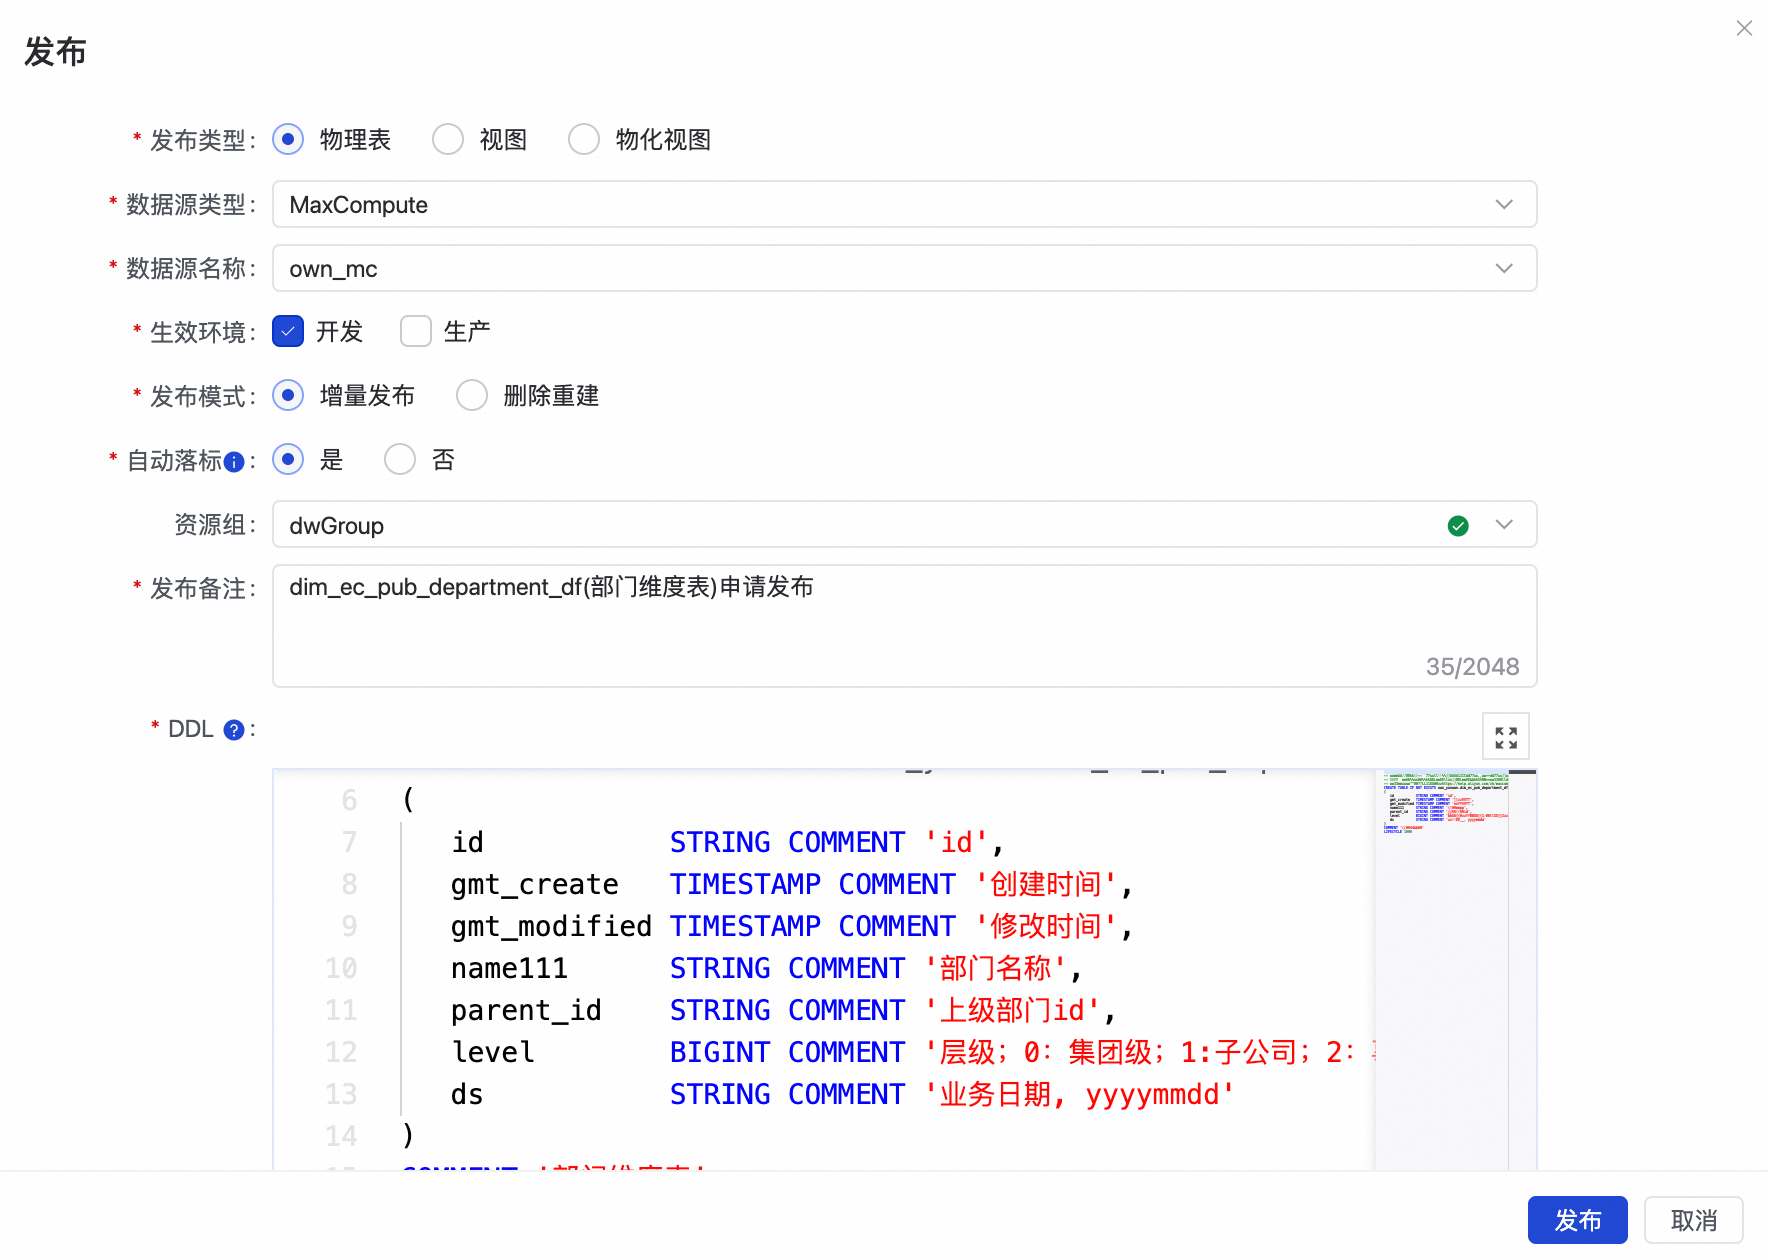Click the 取消 cancel button
Screen dimensions: 1768x1260
(1693, 1220)
